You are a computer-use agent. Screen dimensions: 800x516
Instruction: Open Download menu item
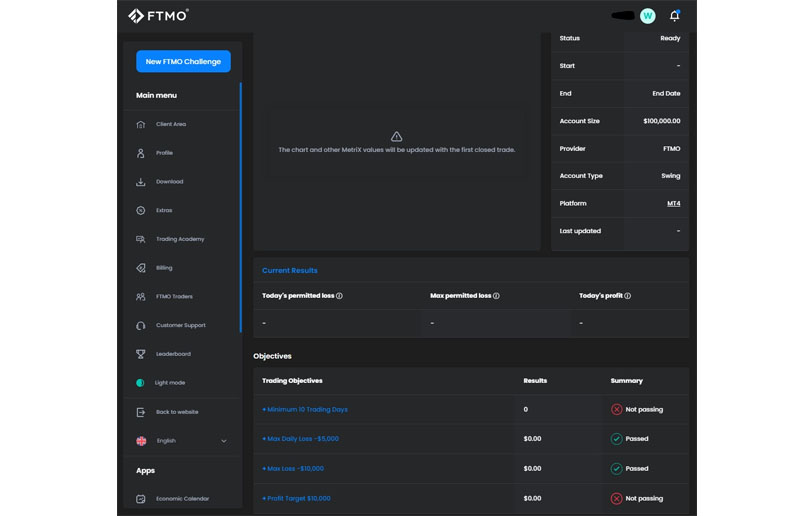point(169,181)
